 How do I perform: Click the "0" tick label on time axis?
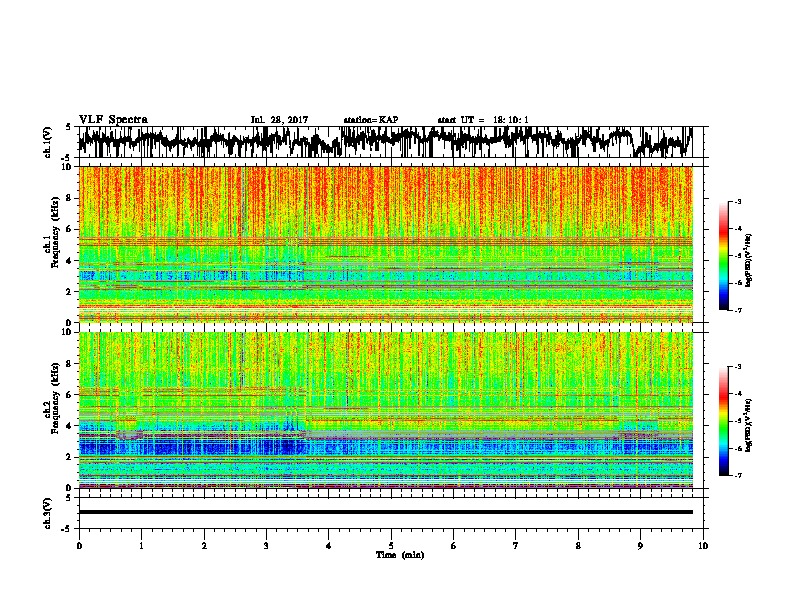coord(79,545)
